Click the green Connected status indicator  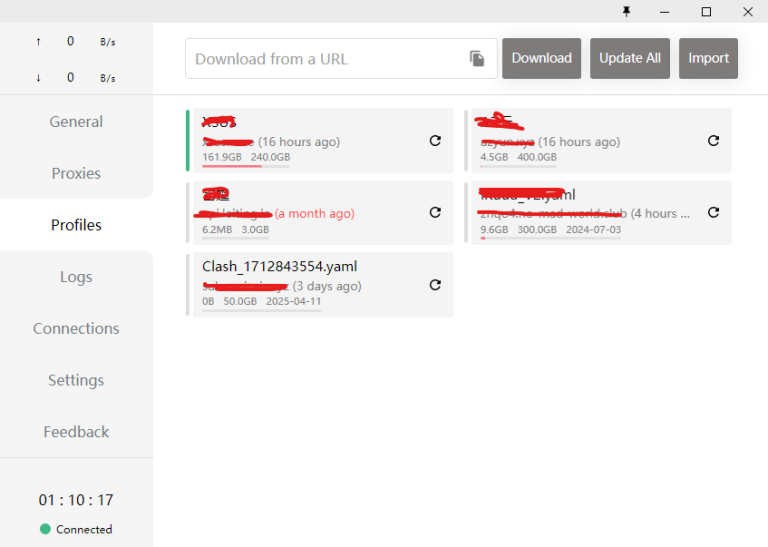(45, 529)
